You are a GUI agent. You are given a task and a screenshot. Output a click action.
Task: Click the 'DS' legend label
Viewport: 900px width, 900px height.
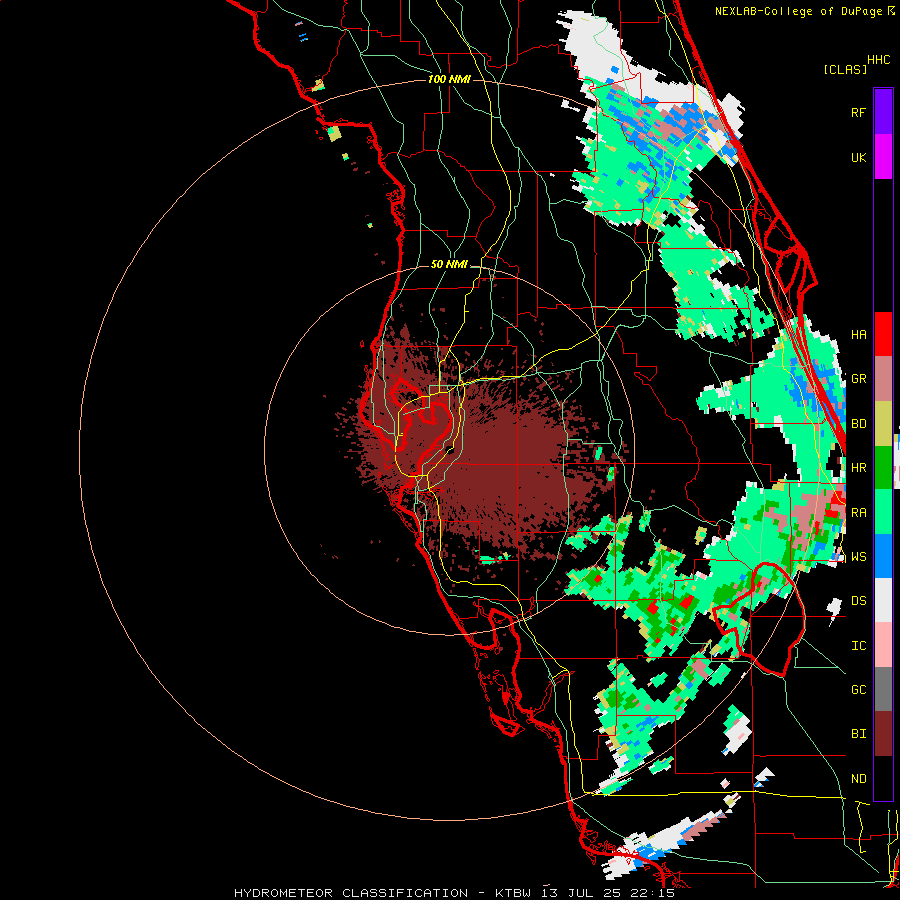click(858, 601)
